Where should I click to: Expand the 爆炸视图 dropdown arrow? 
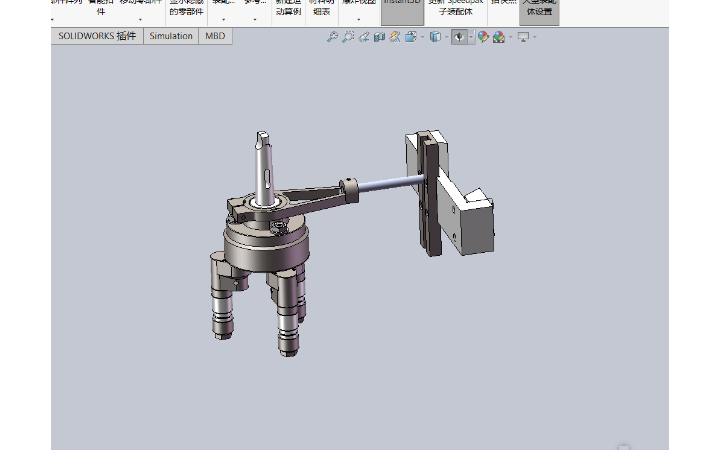359,20
